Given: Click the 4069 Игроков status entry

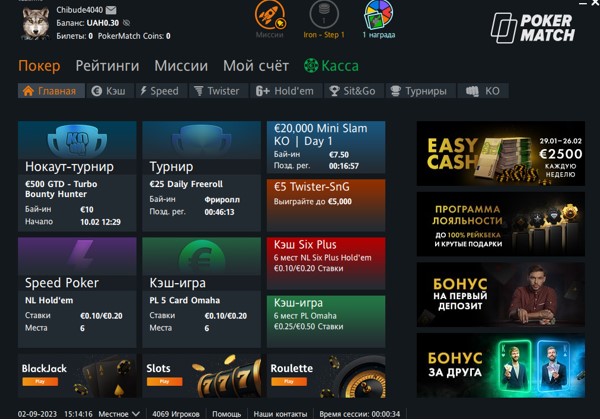Looking at the screenshot, I should click(176, 414).
